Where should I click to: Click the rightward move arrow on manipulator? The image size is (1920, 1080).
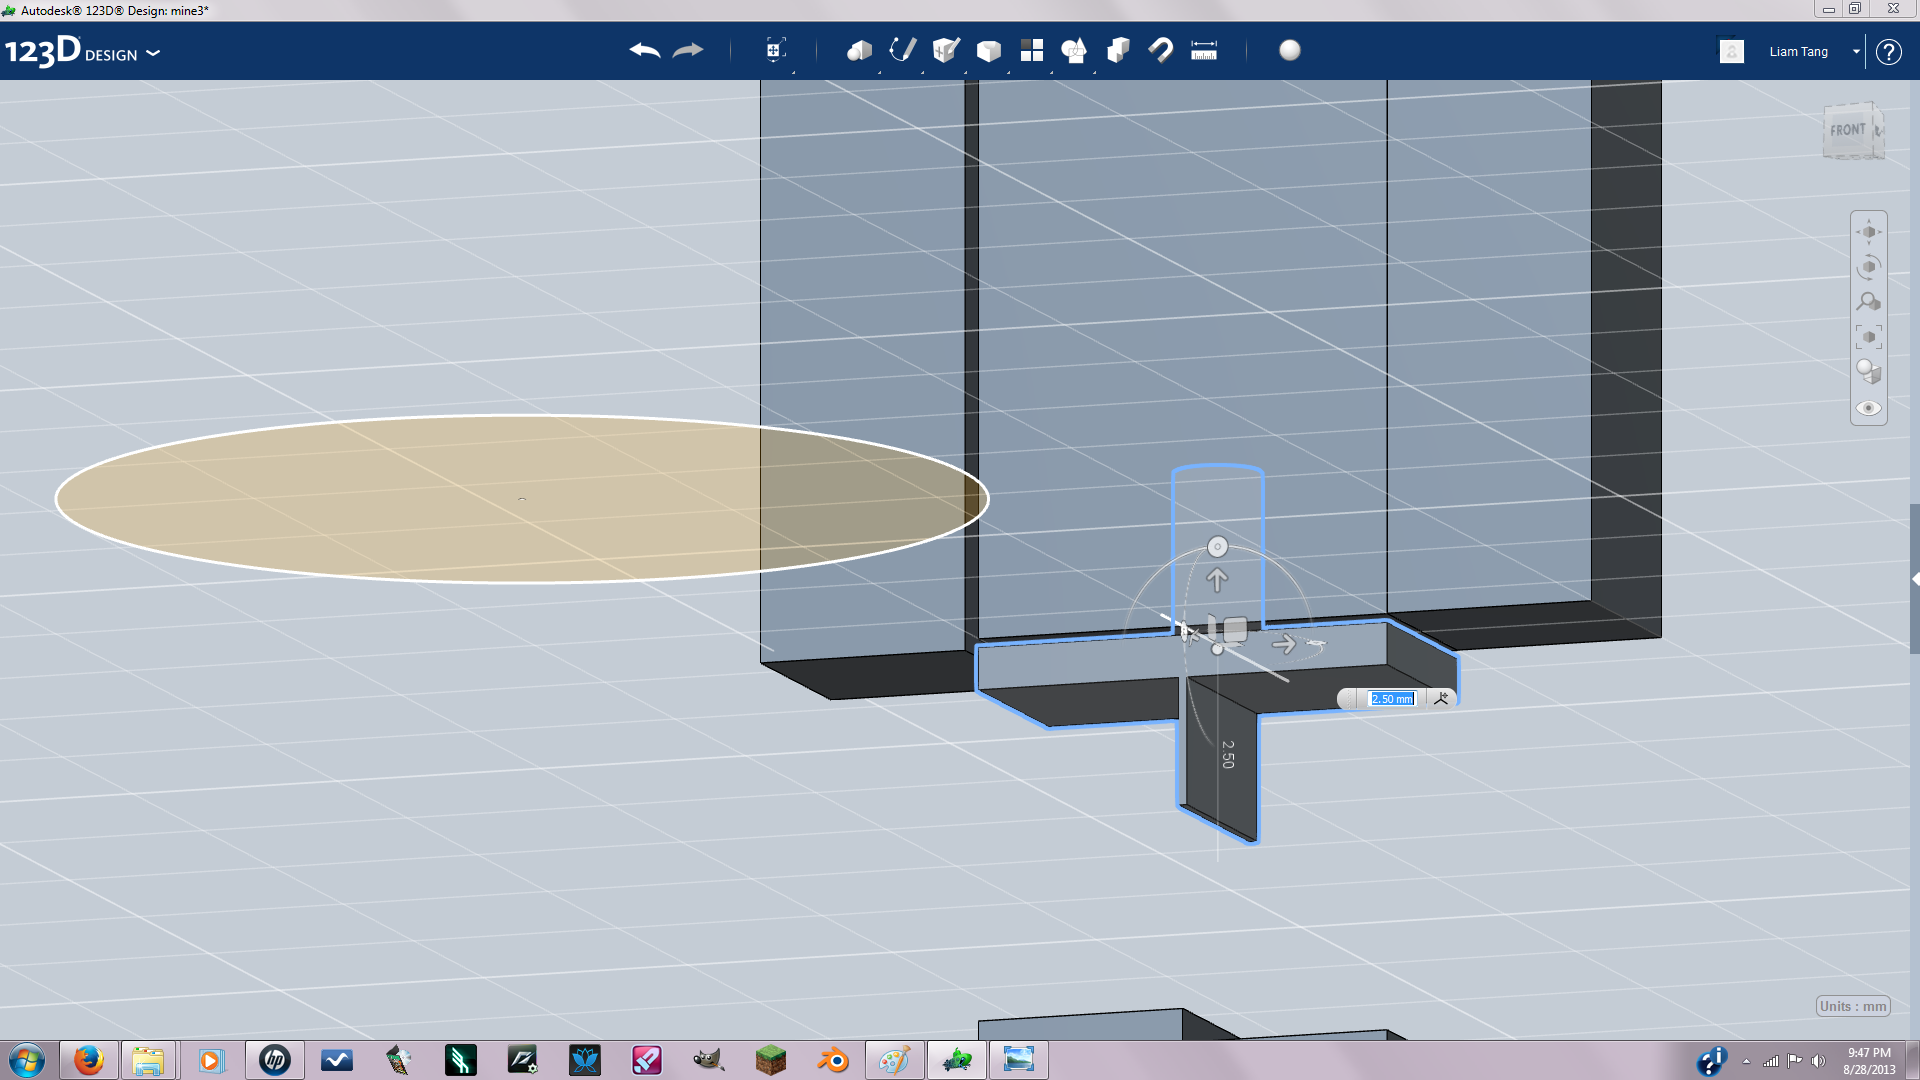[1284, 644]
